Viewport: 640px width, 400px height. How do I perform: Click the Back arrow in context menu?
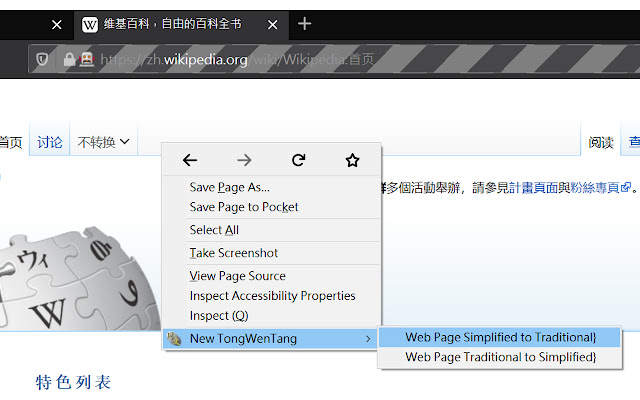coord(190,160)
